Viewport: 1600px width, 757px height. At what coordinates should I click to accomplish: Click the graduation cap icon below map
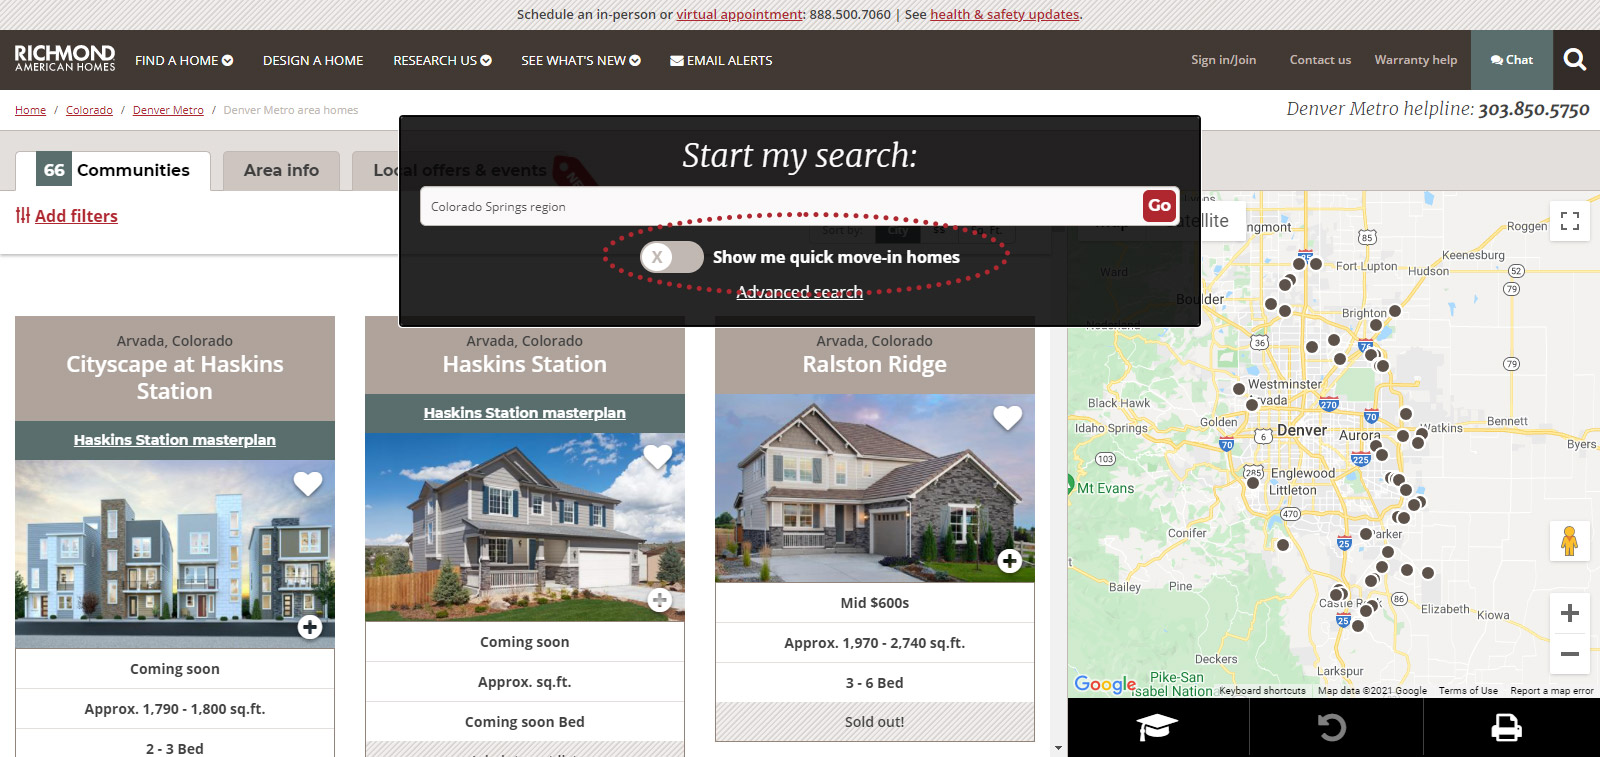(1157, 727)
